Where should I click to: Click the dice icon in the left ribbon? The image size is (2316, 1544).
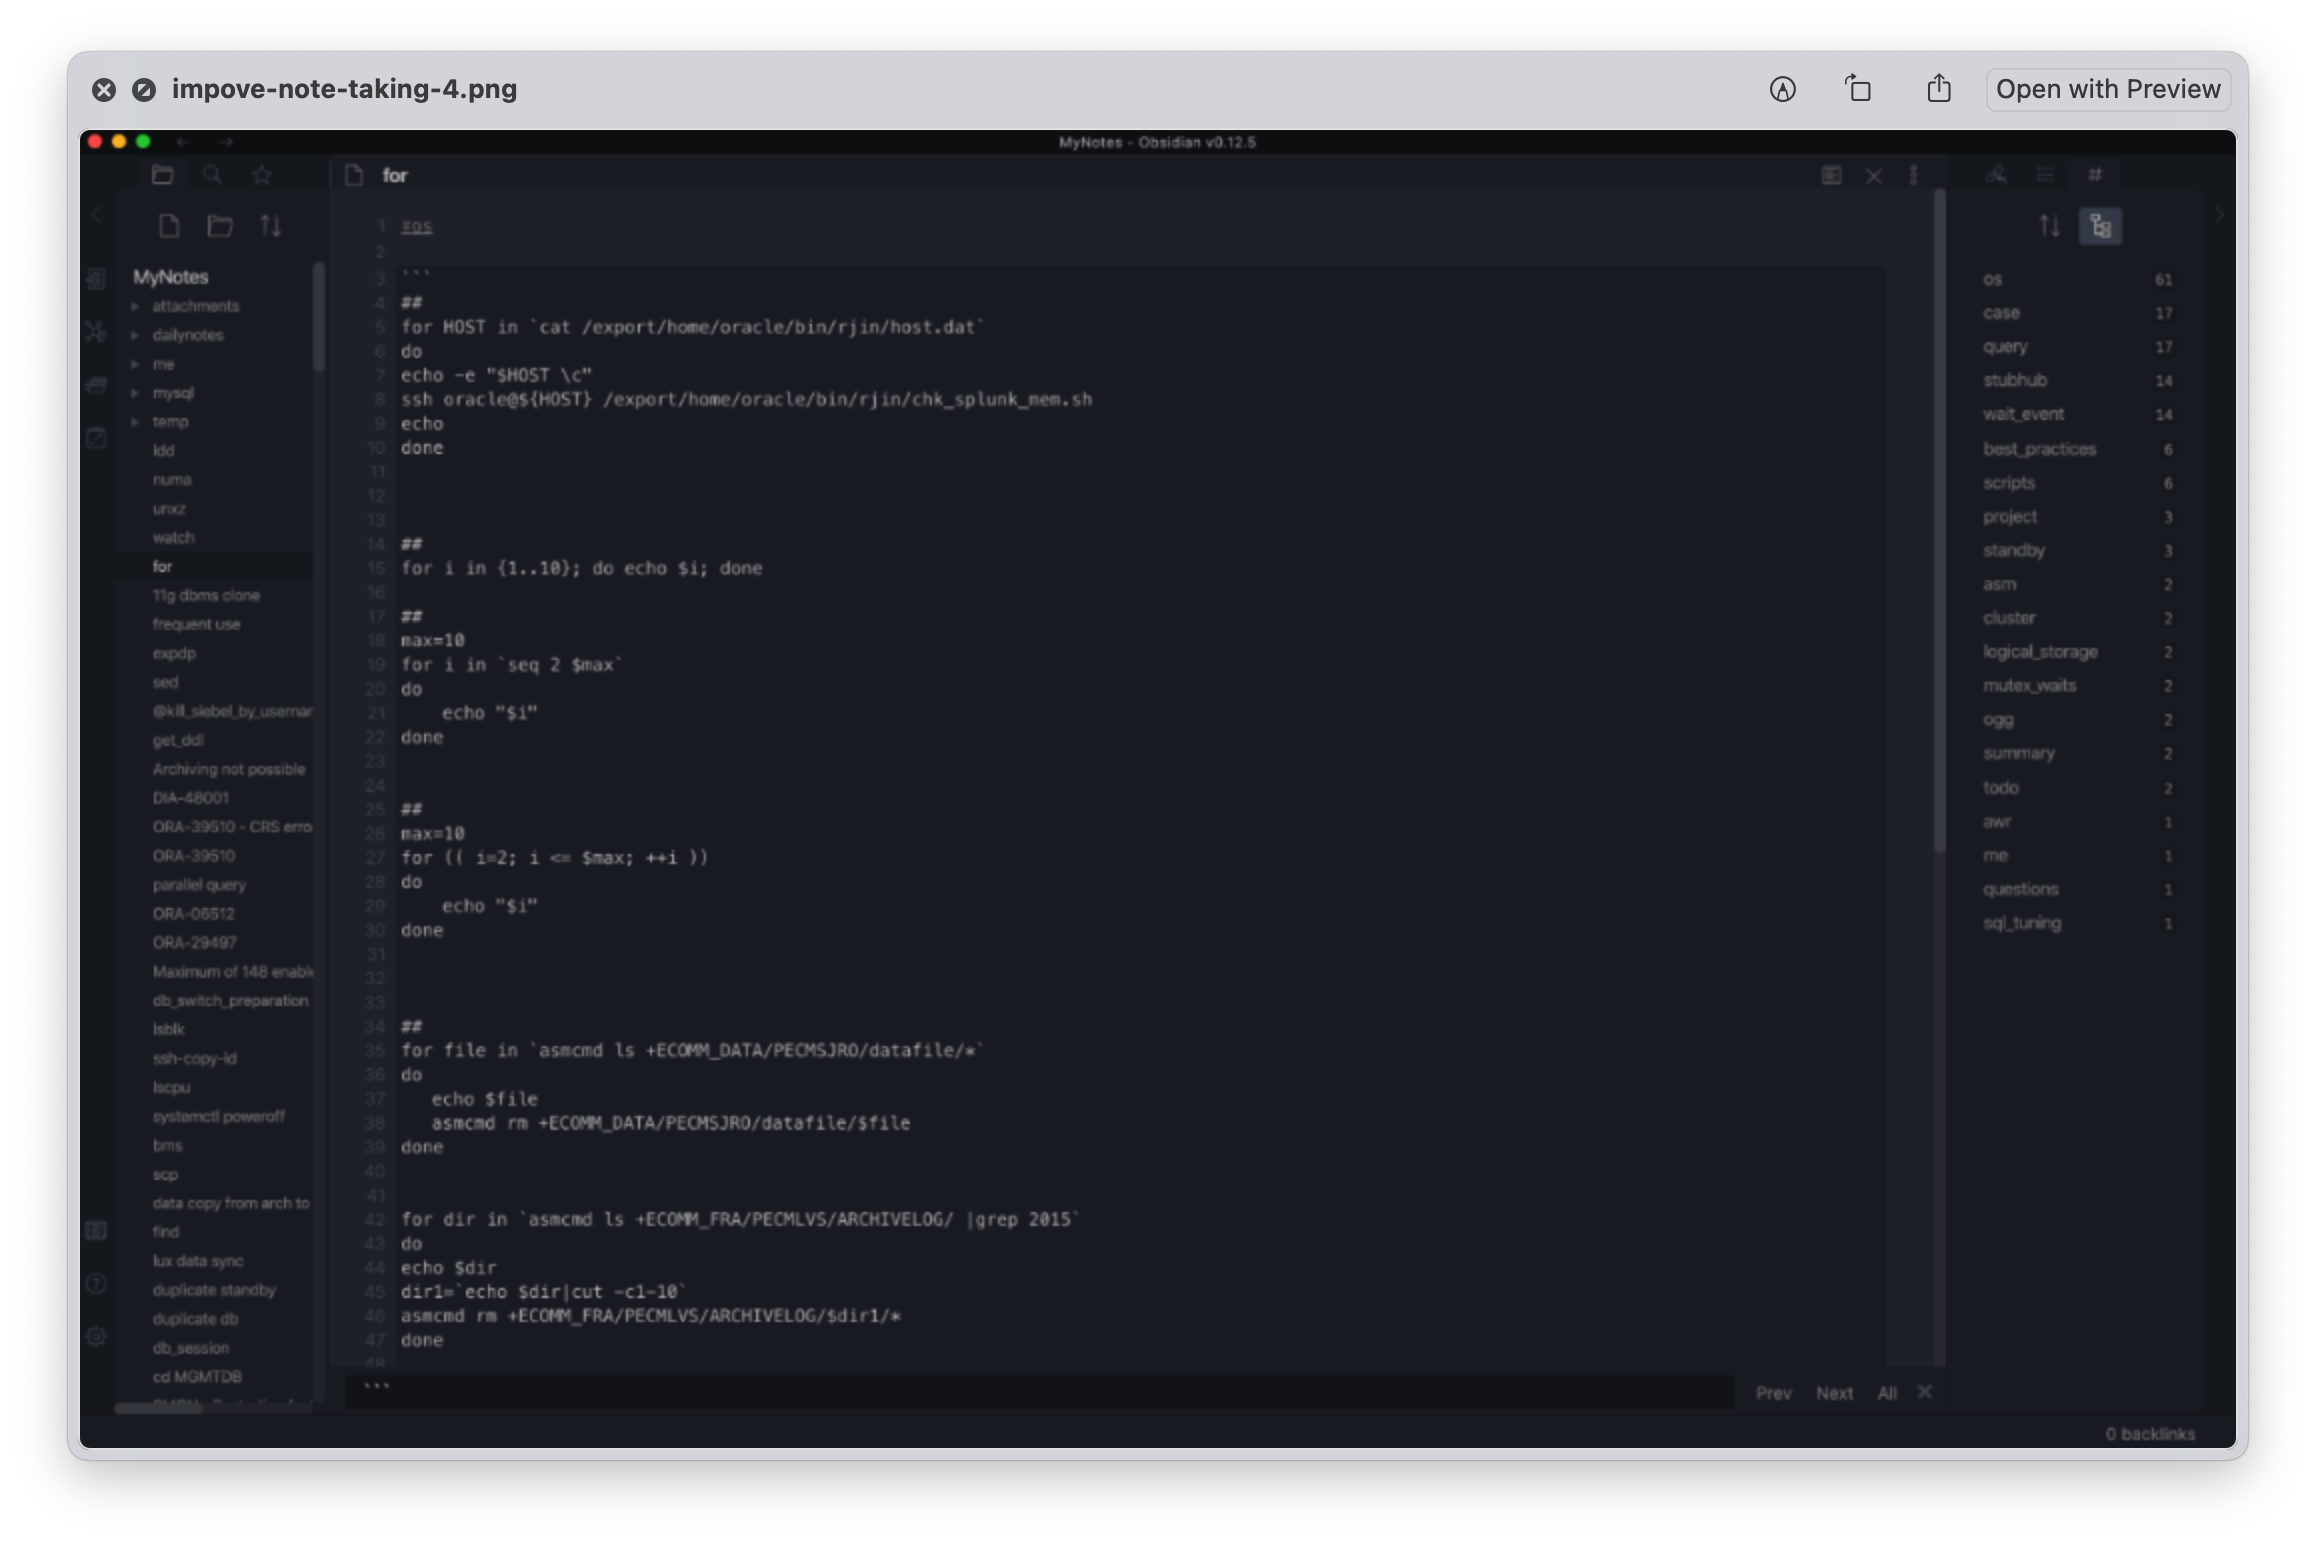[96, 437]
